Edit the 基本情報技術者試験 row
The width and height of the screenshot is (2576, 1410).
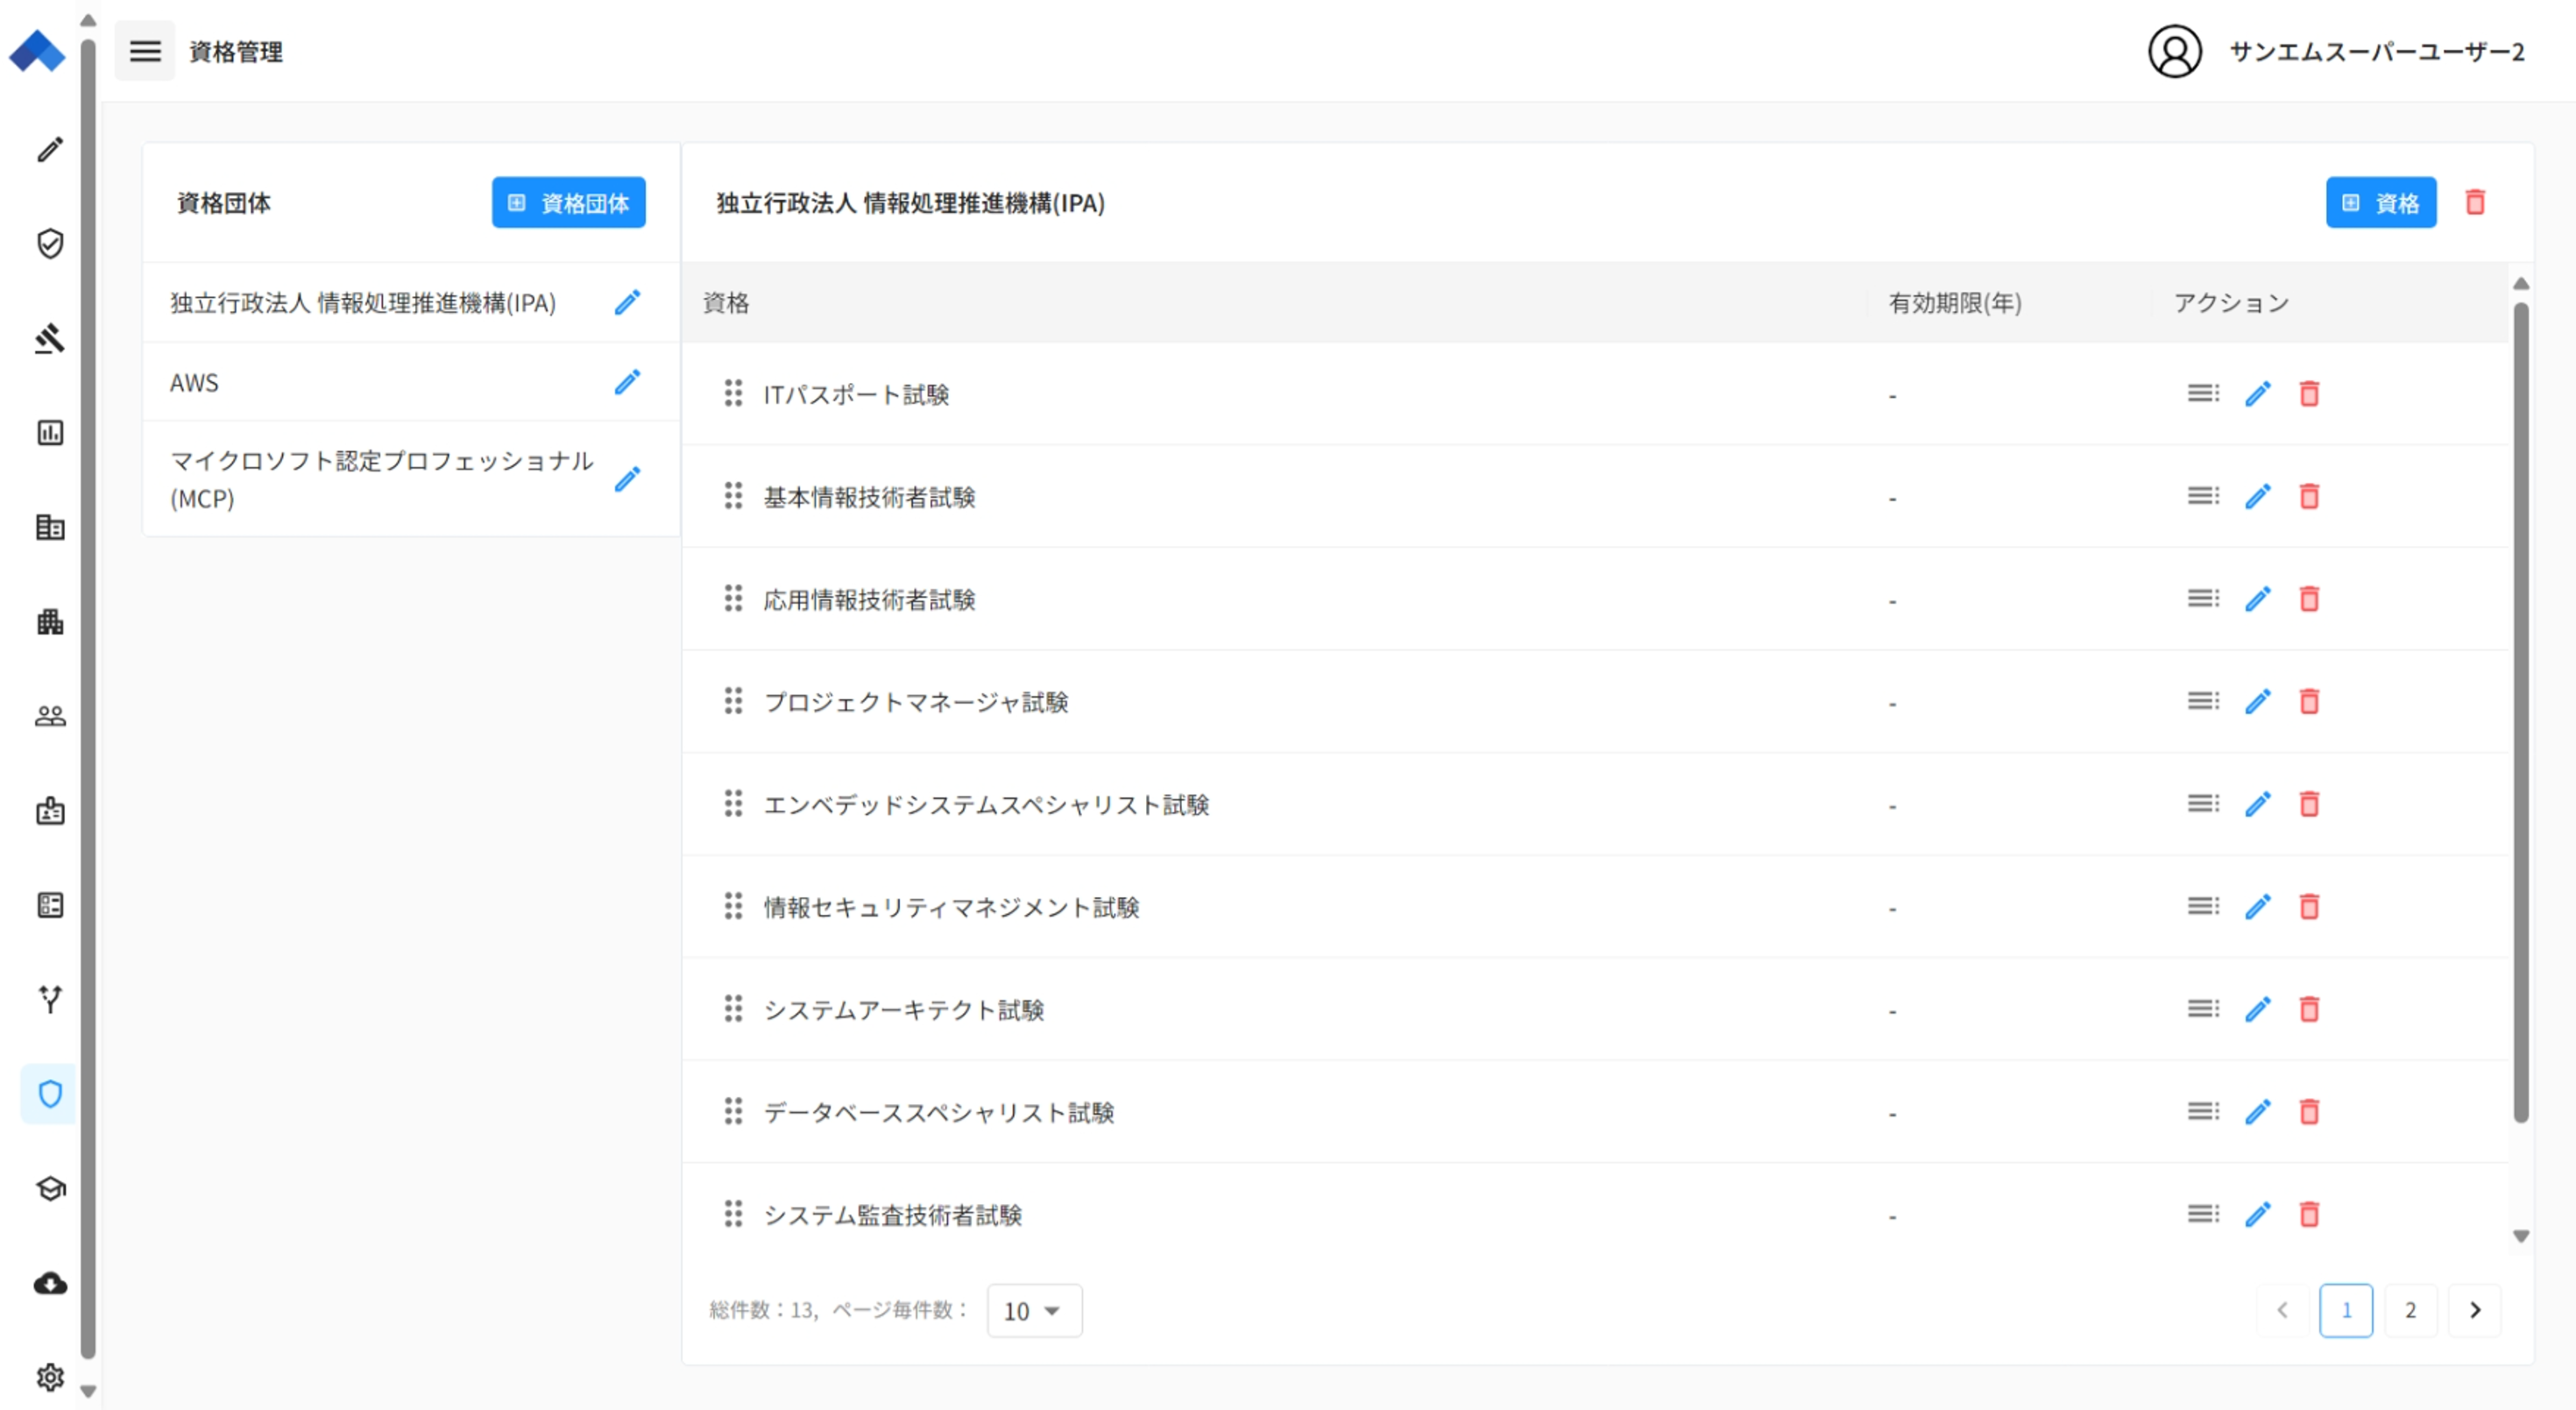tap(2257, 497)
